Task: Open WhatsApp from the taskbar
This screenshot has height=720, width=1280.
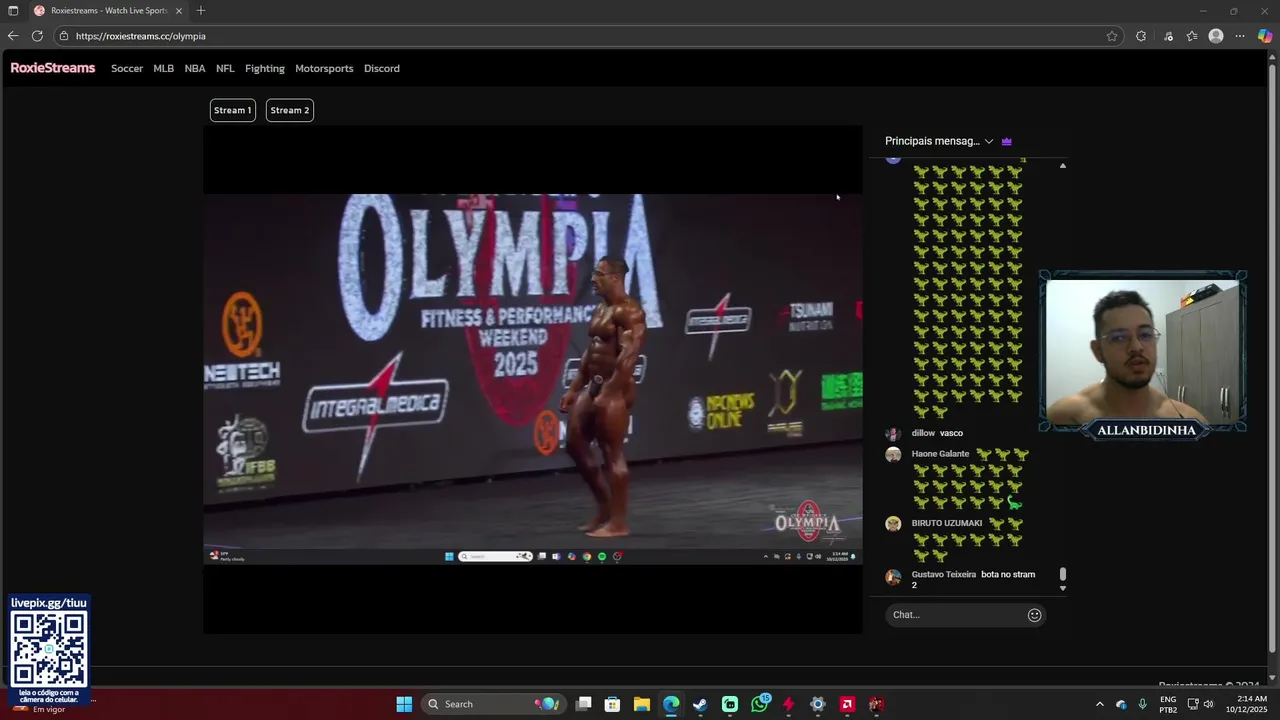Action: pyautogui.click(x=760, y=704)
